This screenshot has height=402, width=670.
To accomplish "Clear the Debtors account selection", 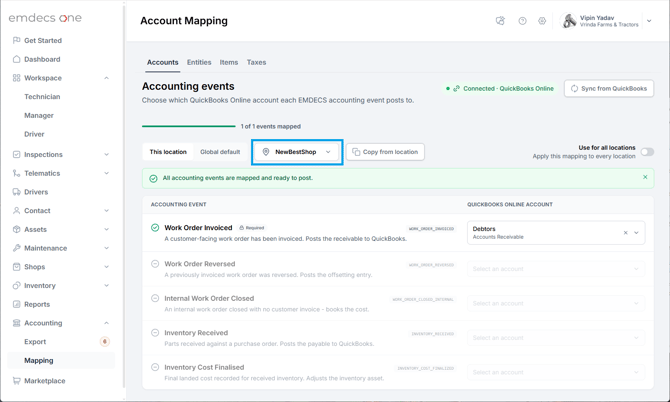I will point(625,233).
